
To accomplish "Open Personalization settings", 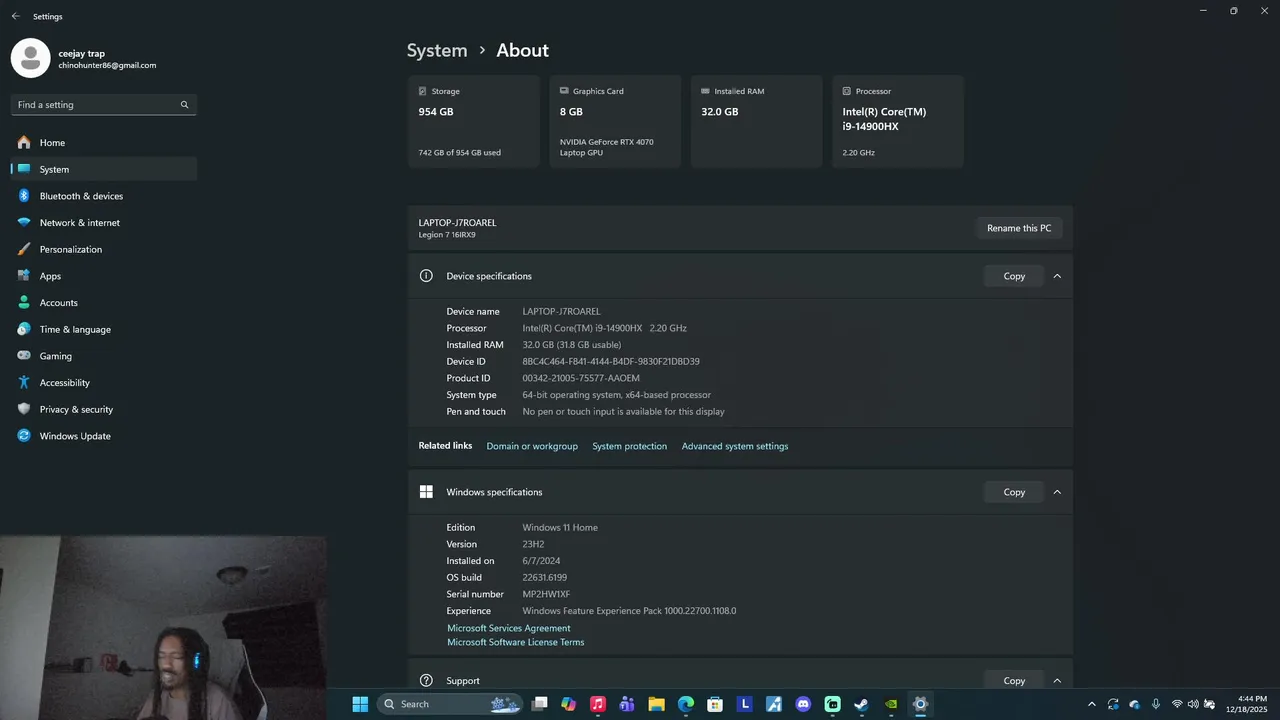I will pos(104,249).
